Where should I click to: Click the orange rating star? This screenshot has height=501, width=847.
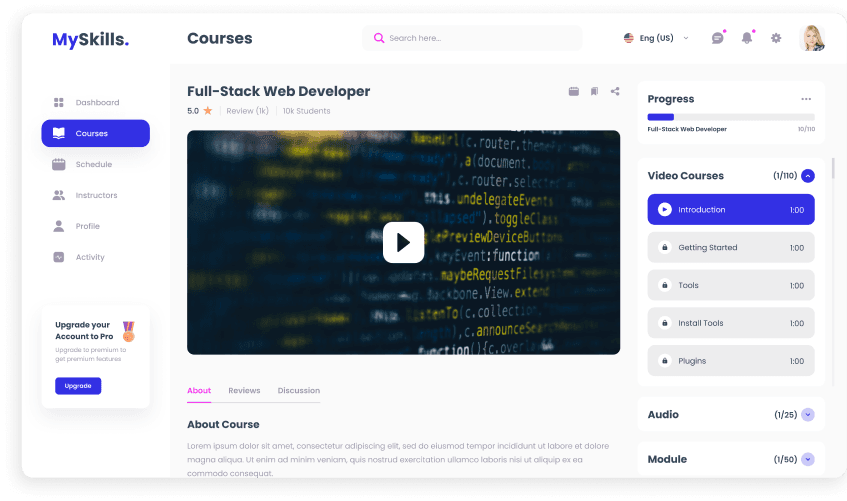[x=207, y=110]
